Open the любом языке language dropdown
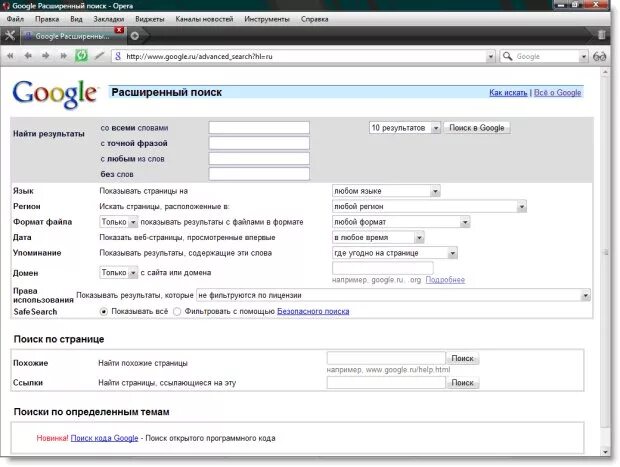This screenshot has height=467, width=620. [x=386, y=191]
